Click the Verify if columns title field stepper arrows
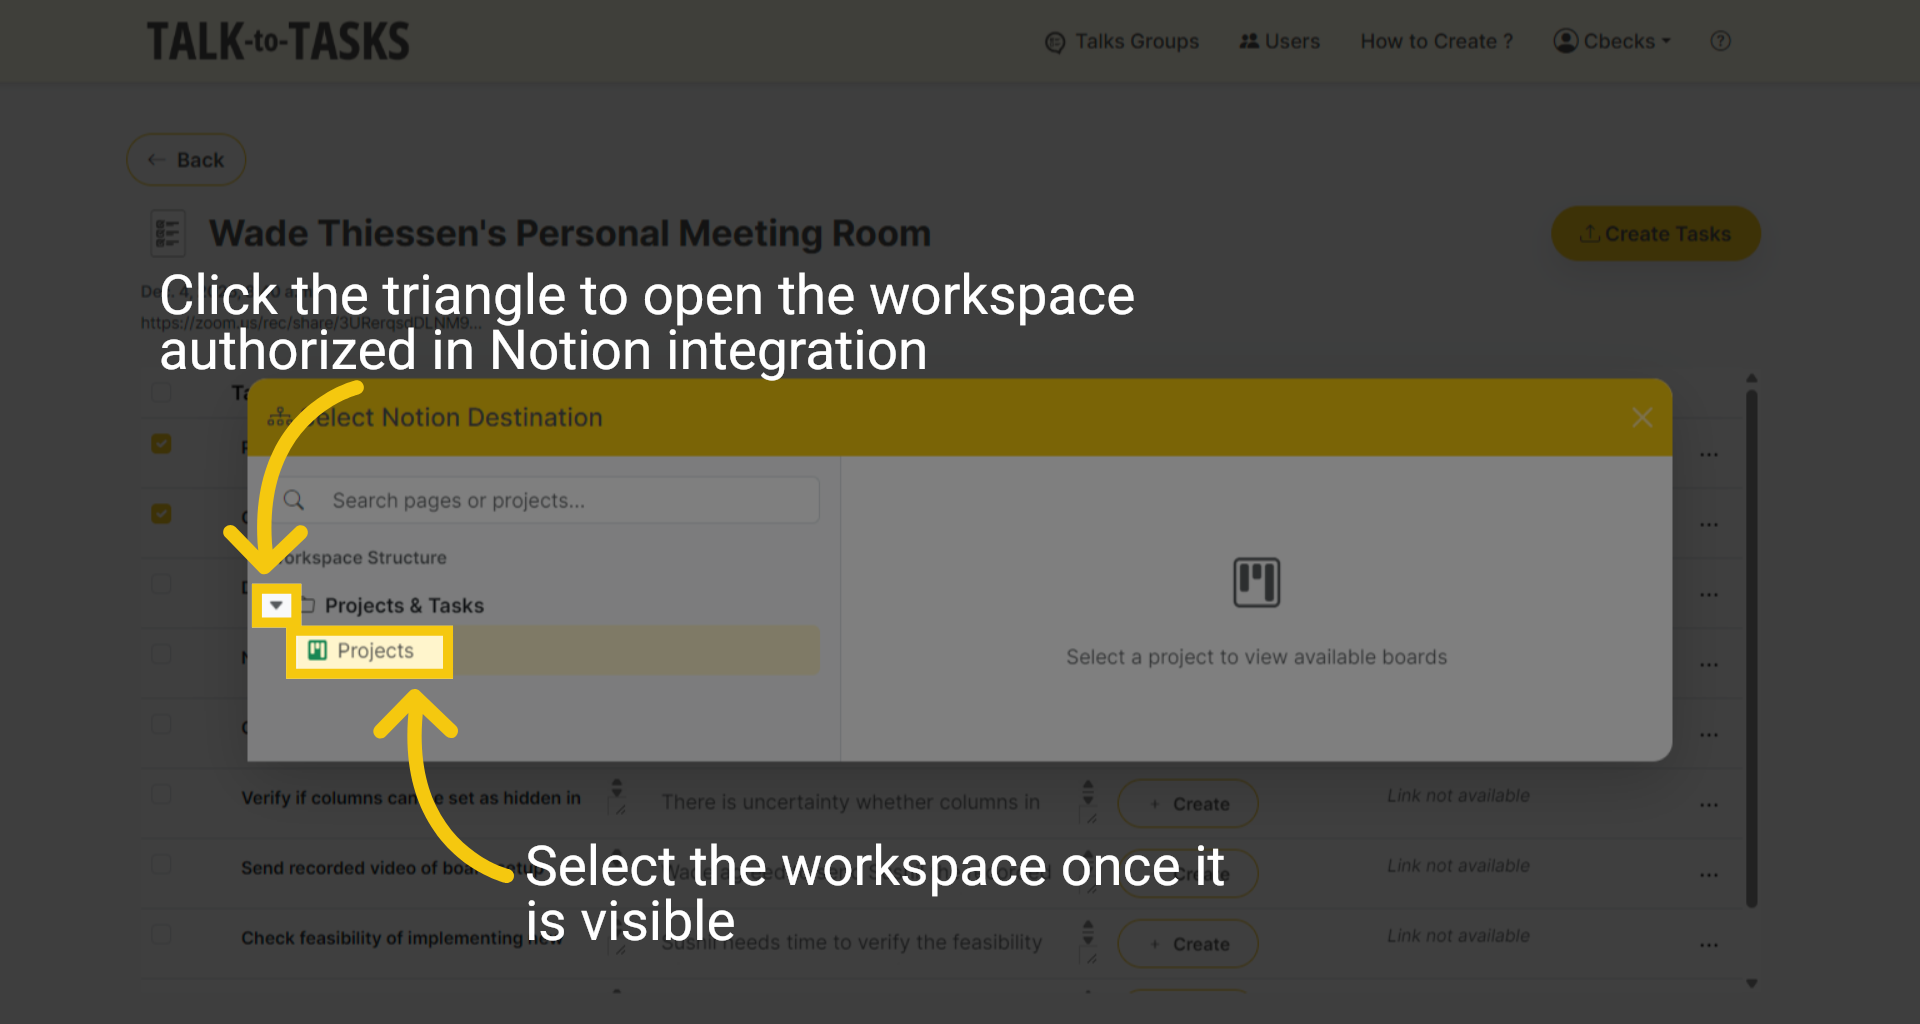Viewport: 1920px width, 1024px height. click(617, 788)
